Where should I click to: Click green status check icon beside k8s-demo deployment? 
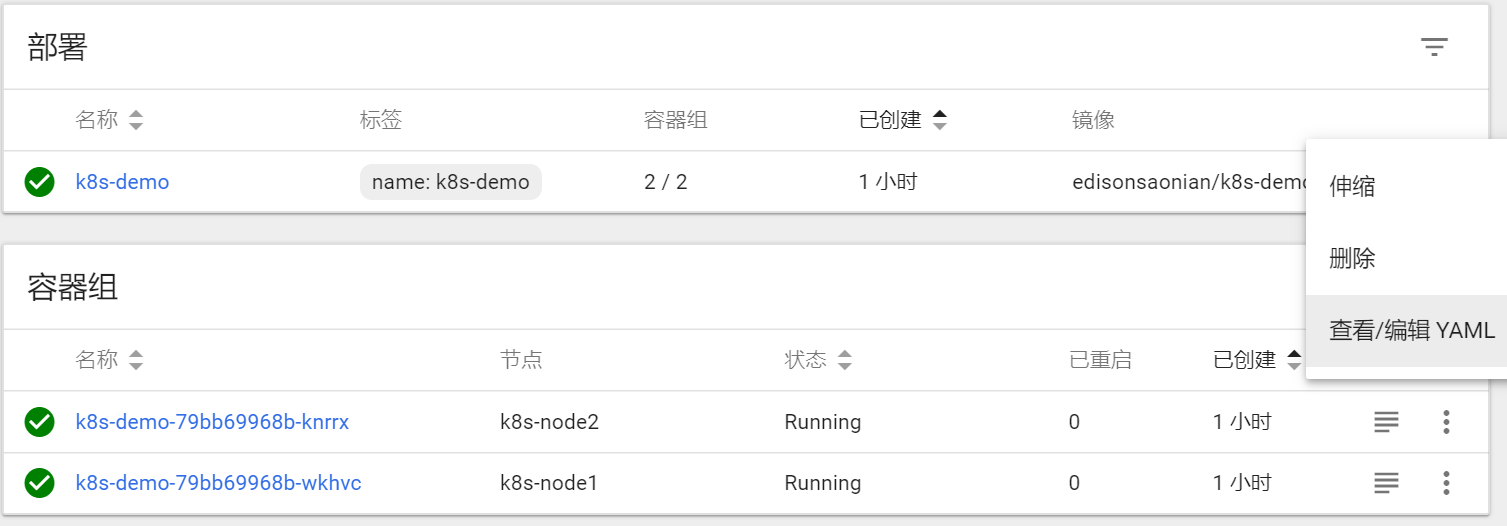point(39,182)
